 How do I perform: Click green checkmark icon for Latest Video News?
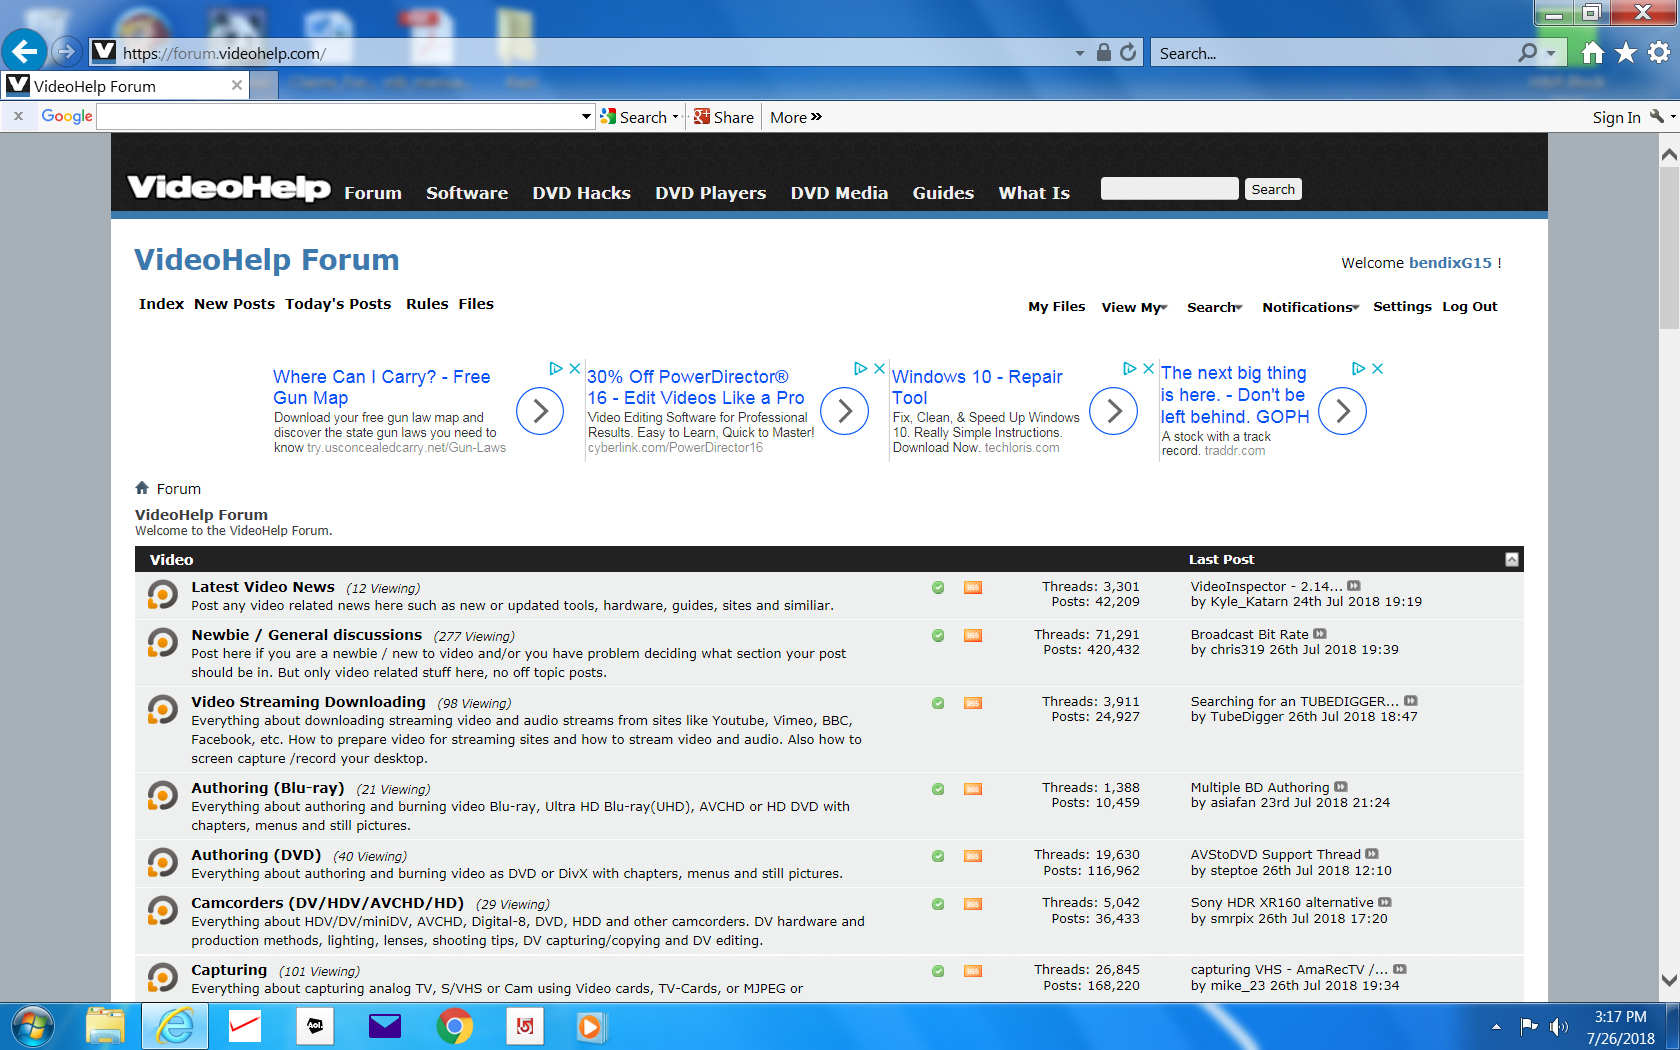(x=938, y=588)
